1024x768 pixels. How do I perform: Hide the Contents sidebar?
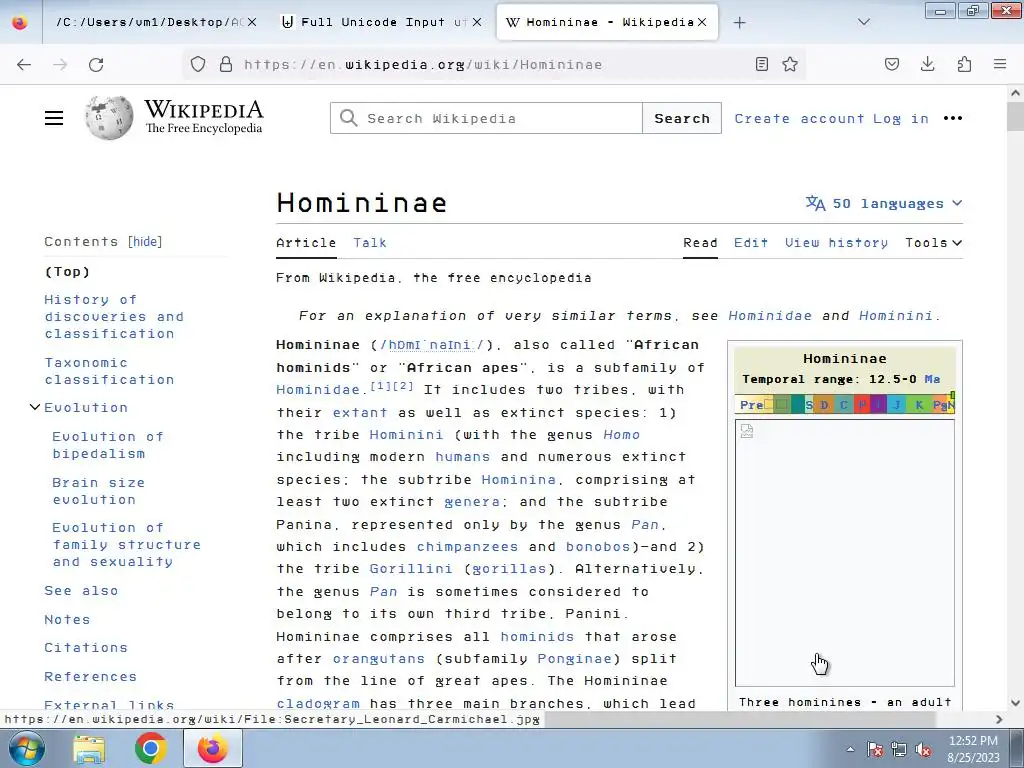(x=145, y=242)
